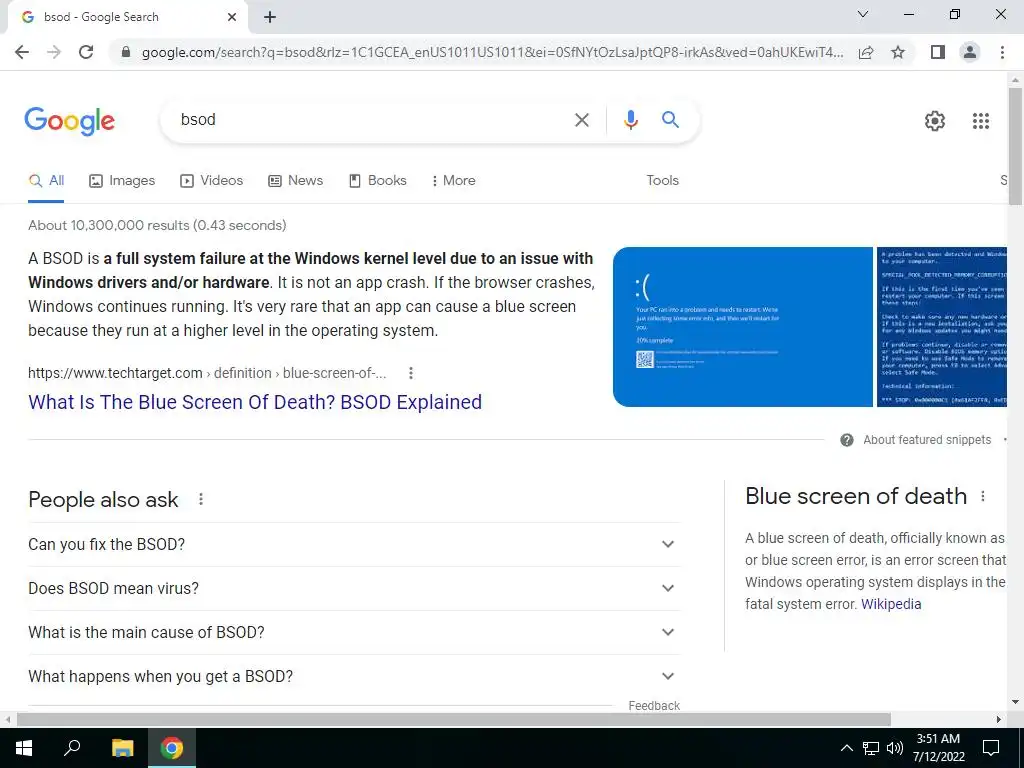Image resolution: width=1024 pixels, height=768 pixels.
Task: Click the horizontal scrollbar thumb
Action: pyautogui.click(x=454, y=720)
